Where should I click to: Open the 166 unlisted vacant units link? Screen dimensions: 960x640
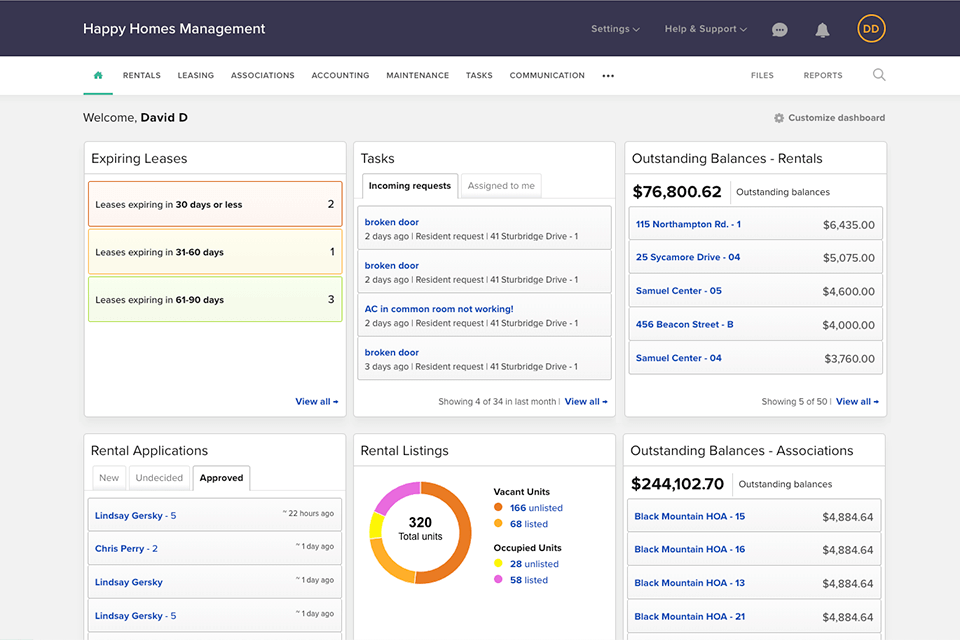536,508
